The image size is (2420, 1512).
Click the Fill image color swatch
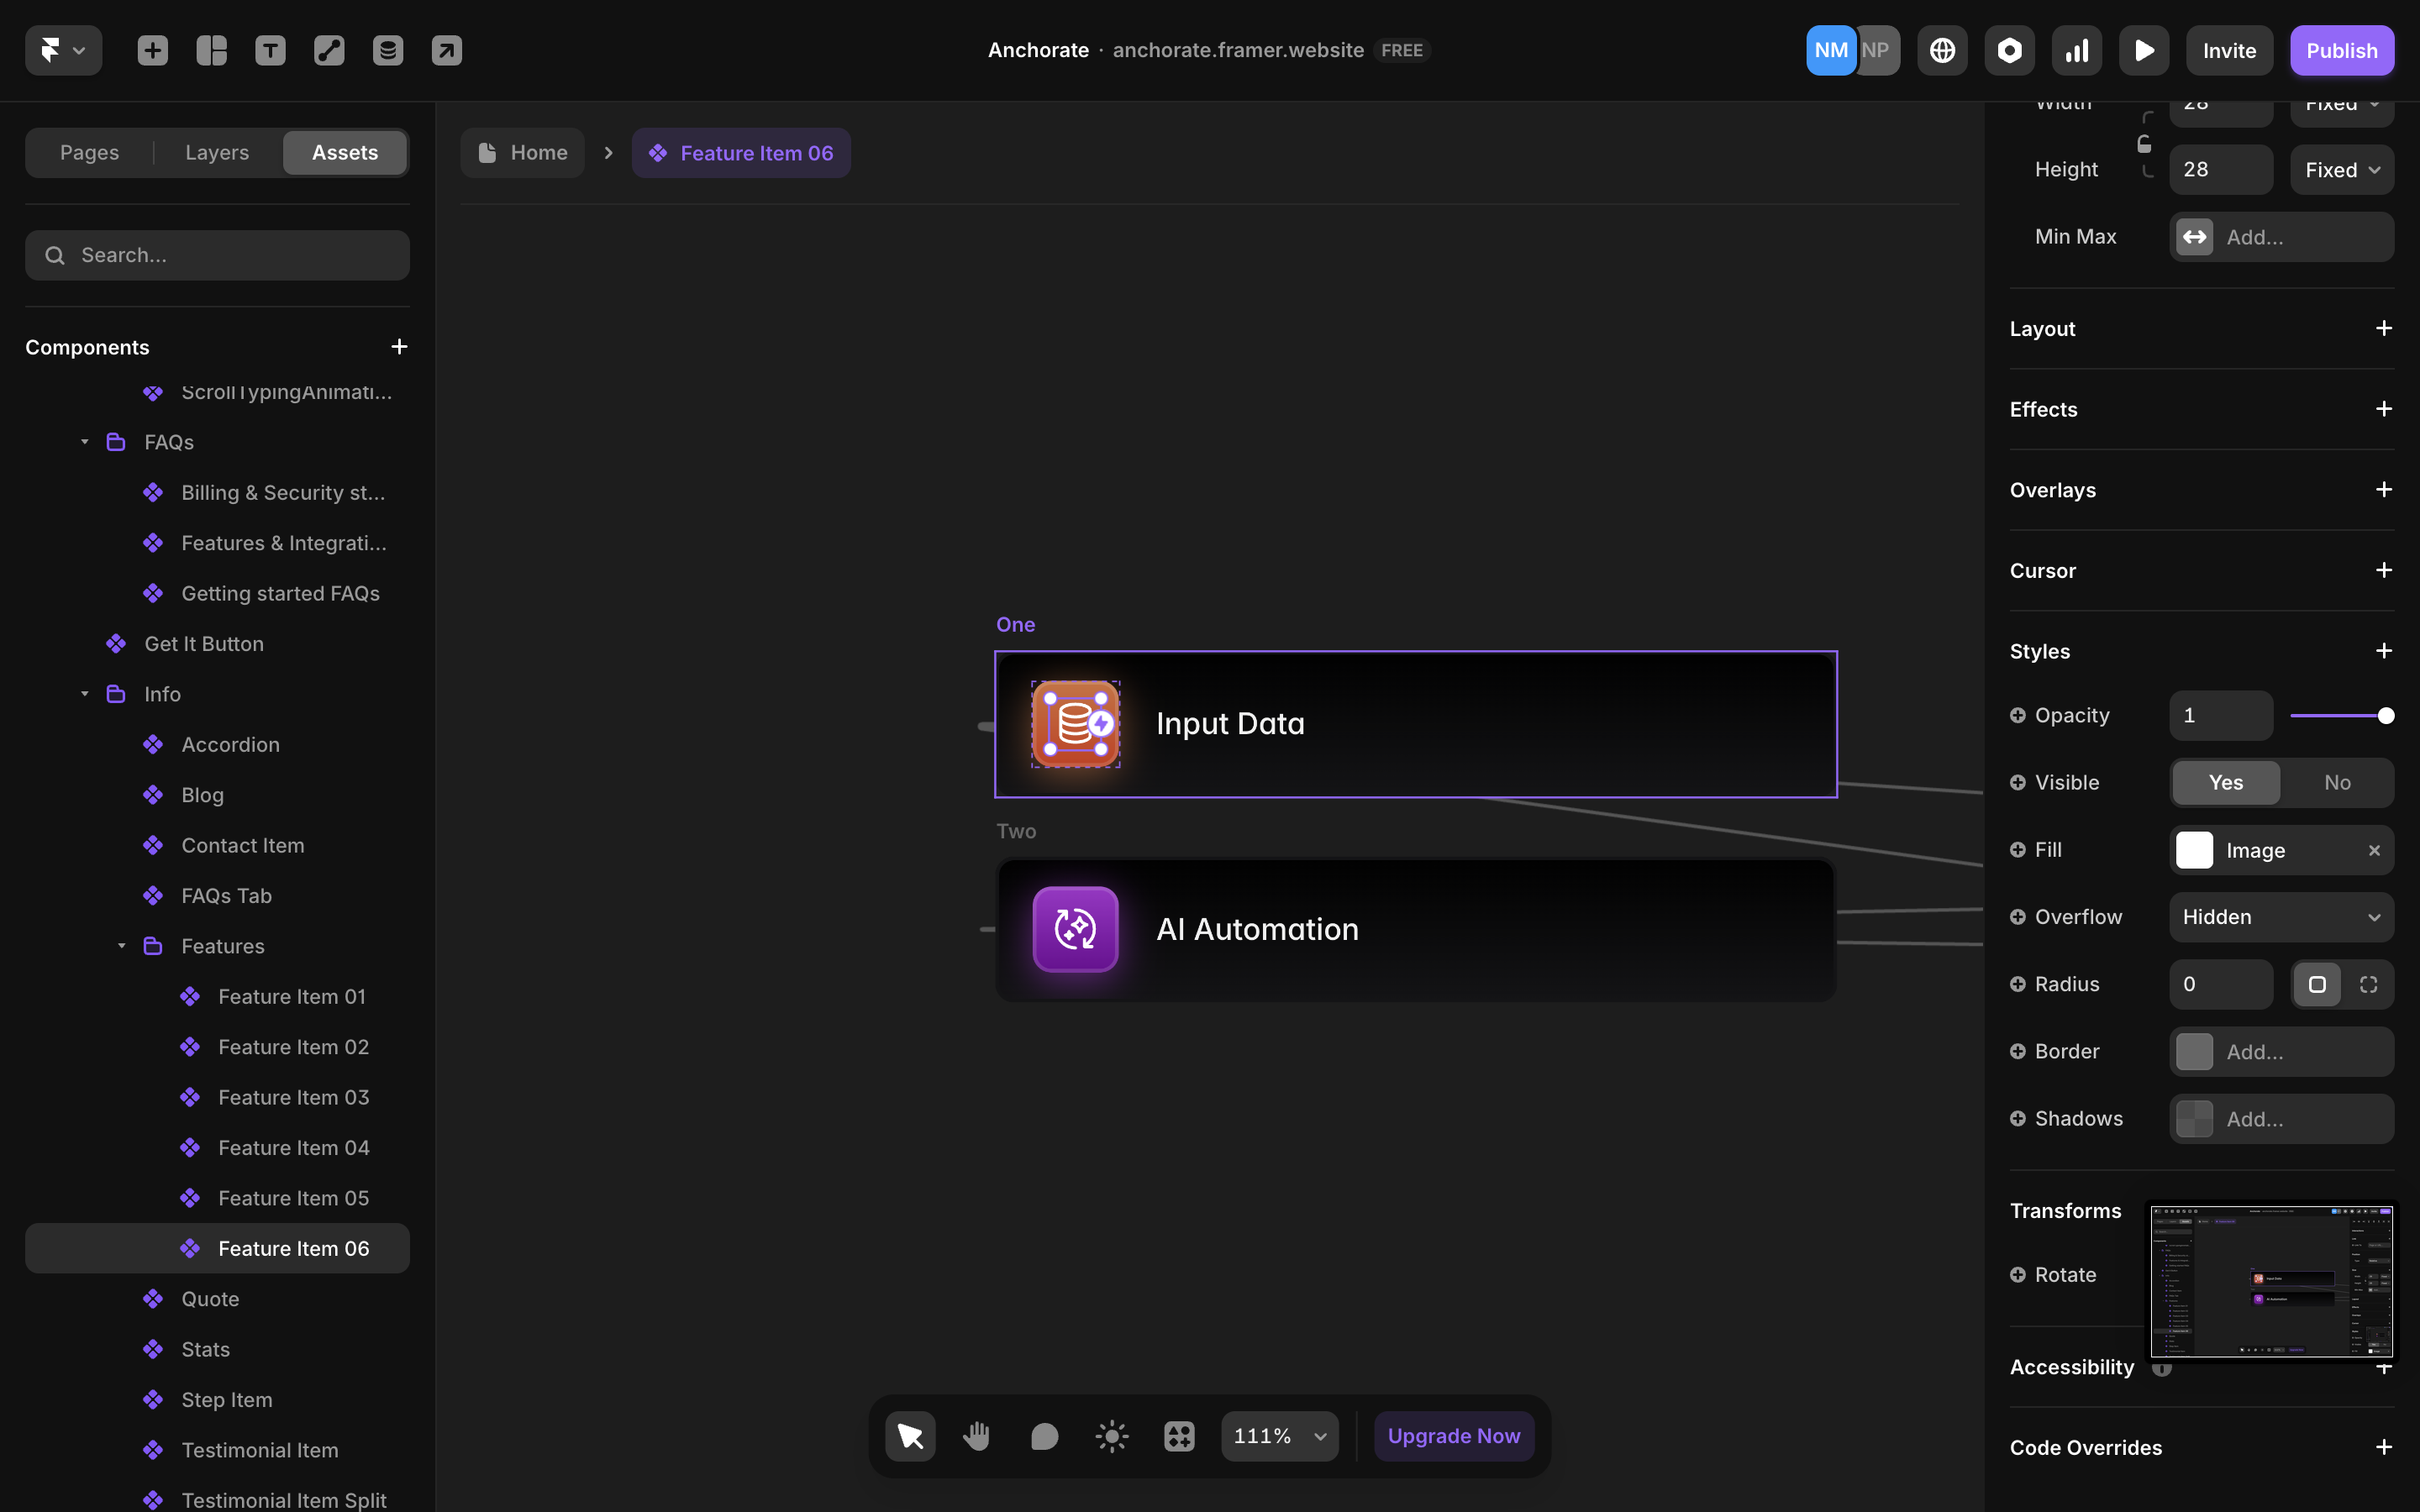point(2194,850)
